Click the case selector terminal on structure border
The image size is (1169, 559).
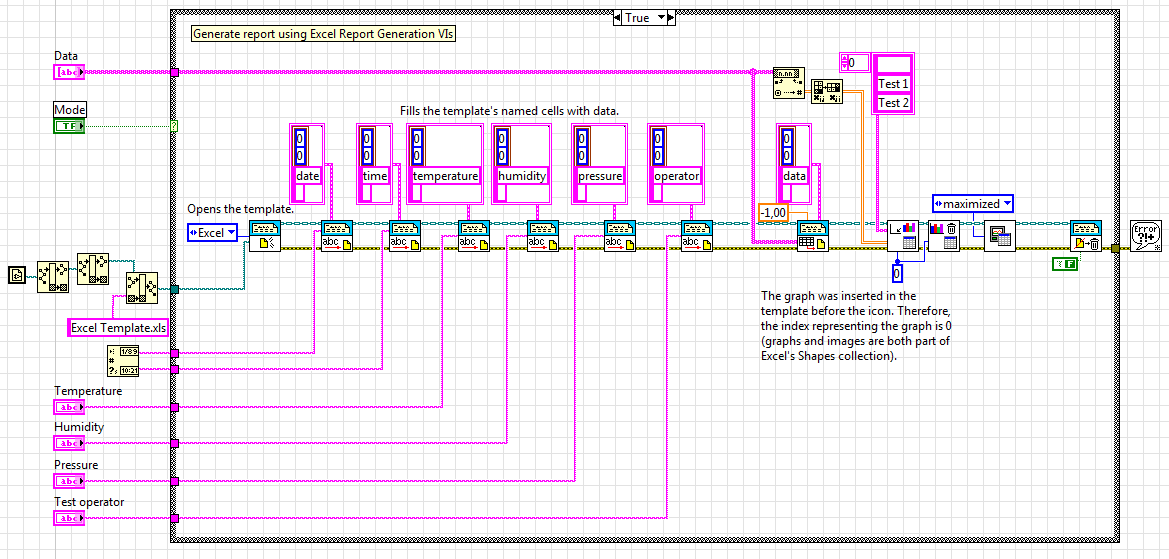(174, 127)
